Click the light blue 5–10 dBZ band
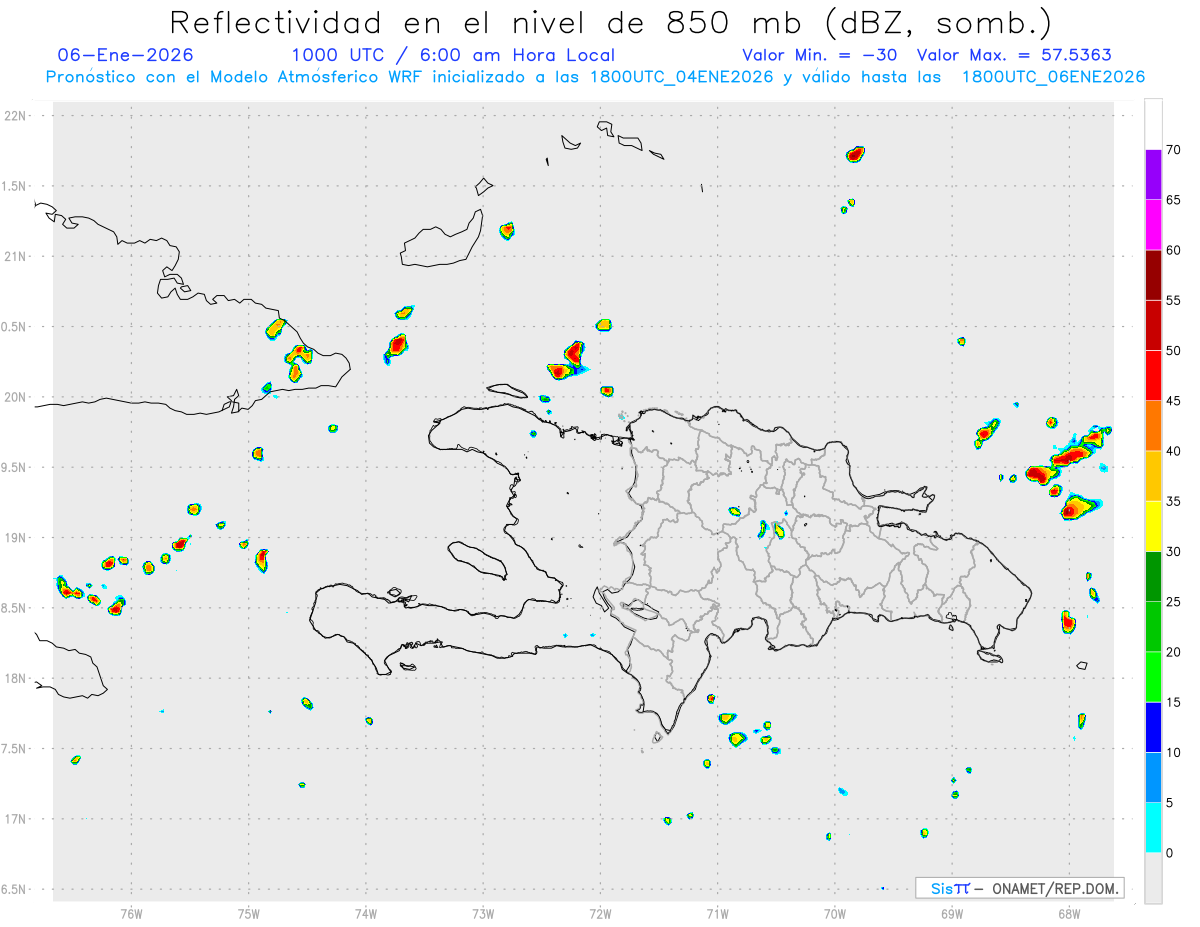This screenshot has width=1200, height=927. point(1153,777)
